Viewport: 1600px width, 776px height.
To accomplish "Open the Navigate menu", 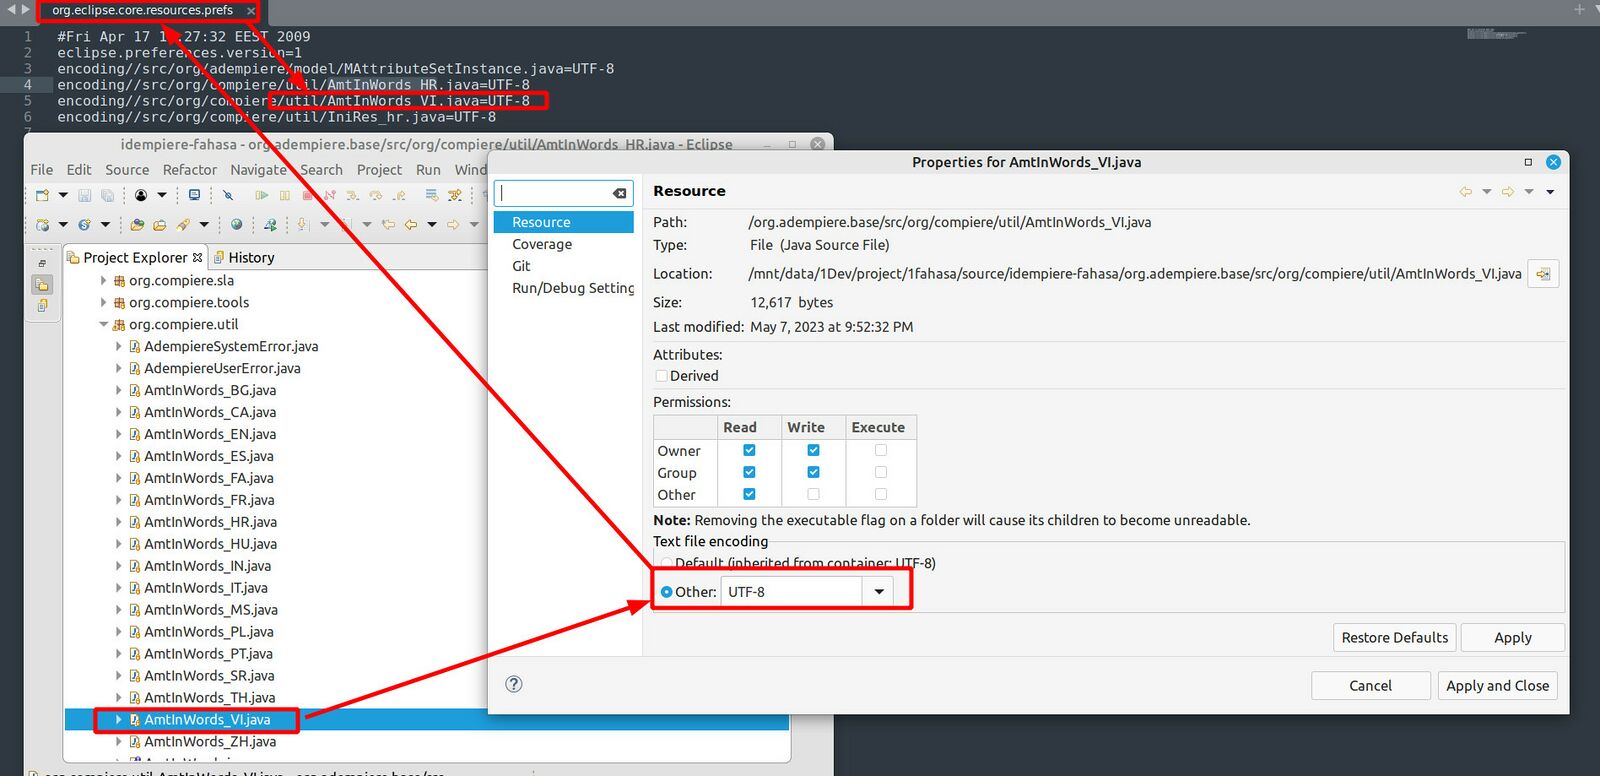I will 258,170.
